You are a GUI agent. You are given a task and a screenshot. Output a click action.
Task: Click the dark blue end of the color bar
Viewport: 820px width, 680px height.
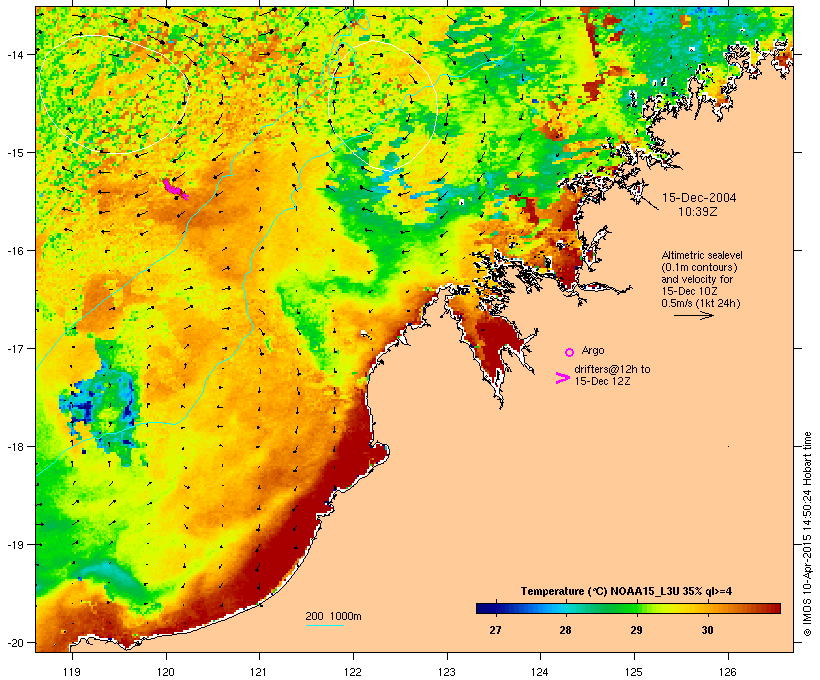[484, 608]
